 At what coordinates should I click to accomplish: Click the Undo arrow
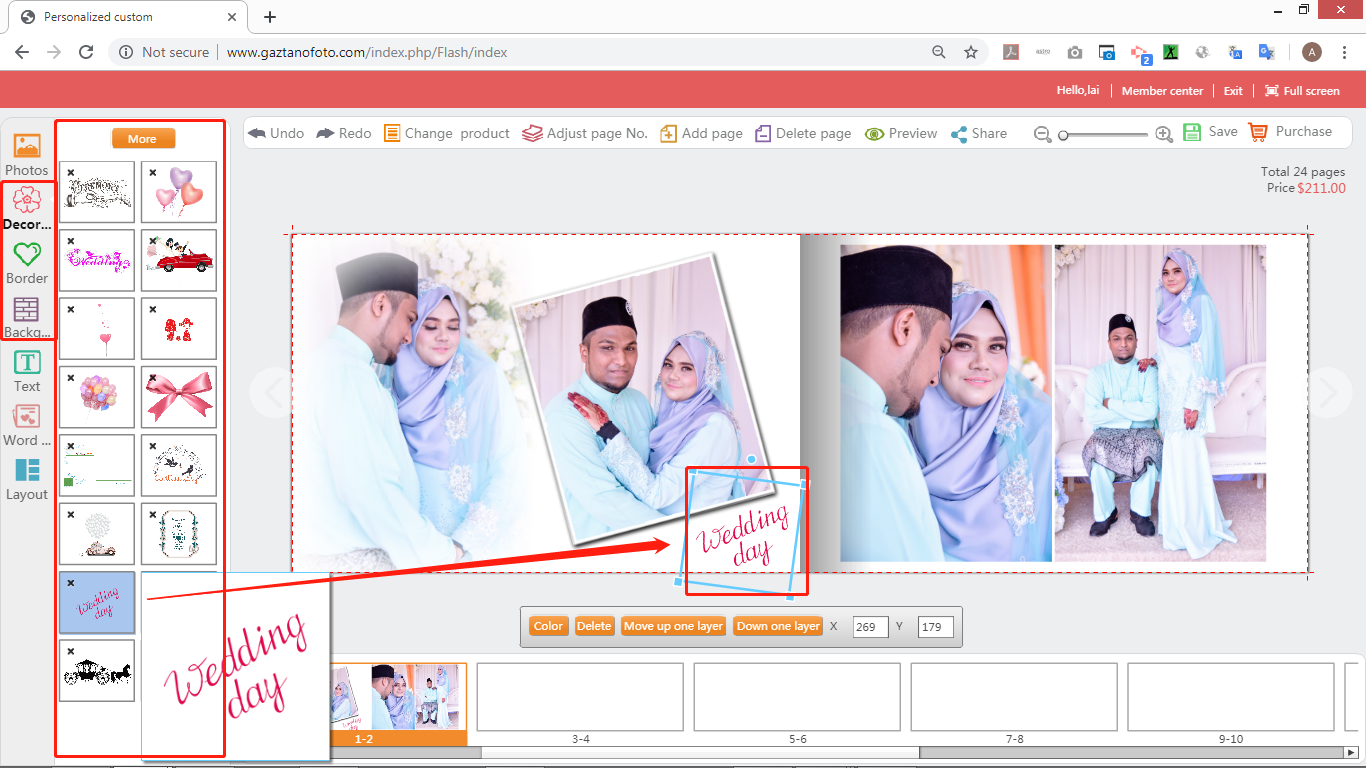click(257, 133)
